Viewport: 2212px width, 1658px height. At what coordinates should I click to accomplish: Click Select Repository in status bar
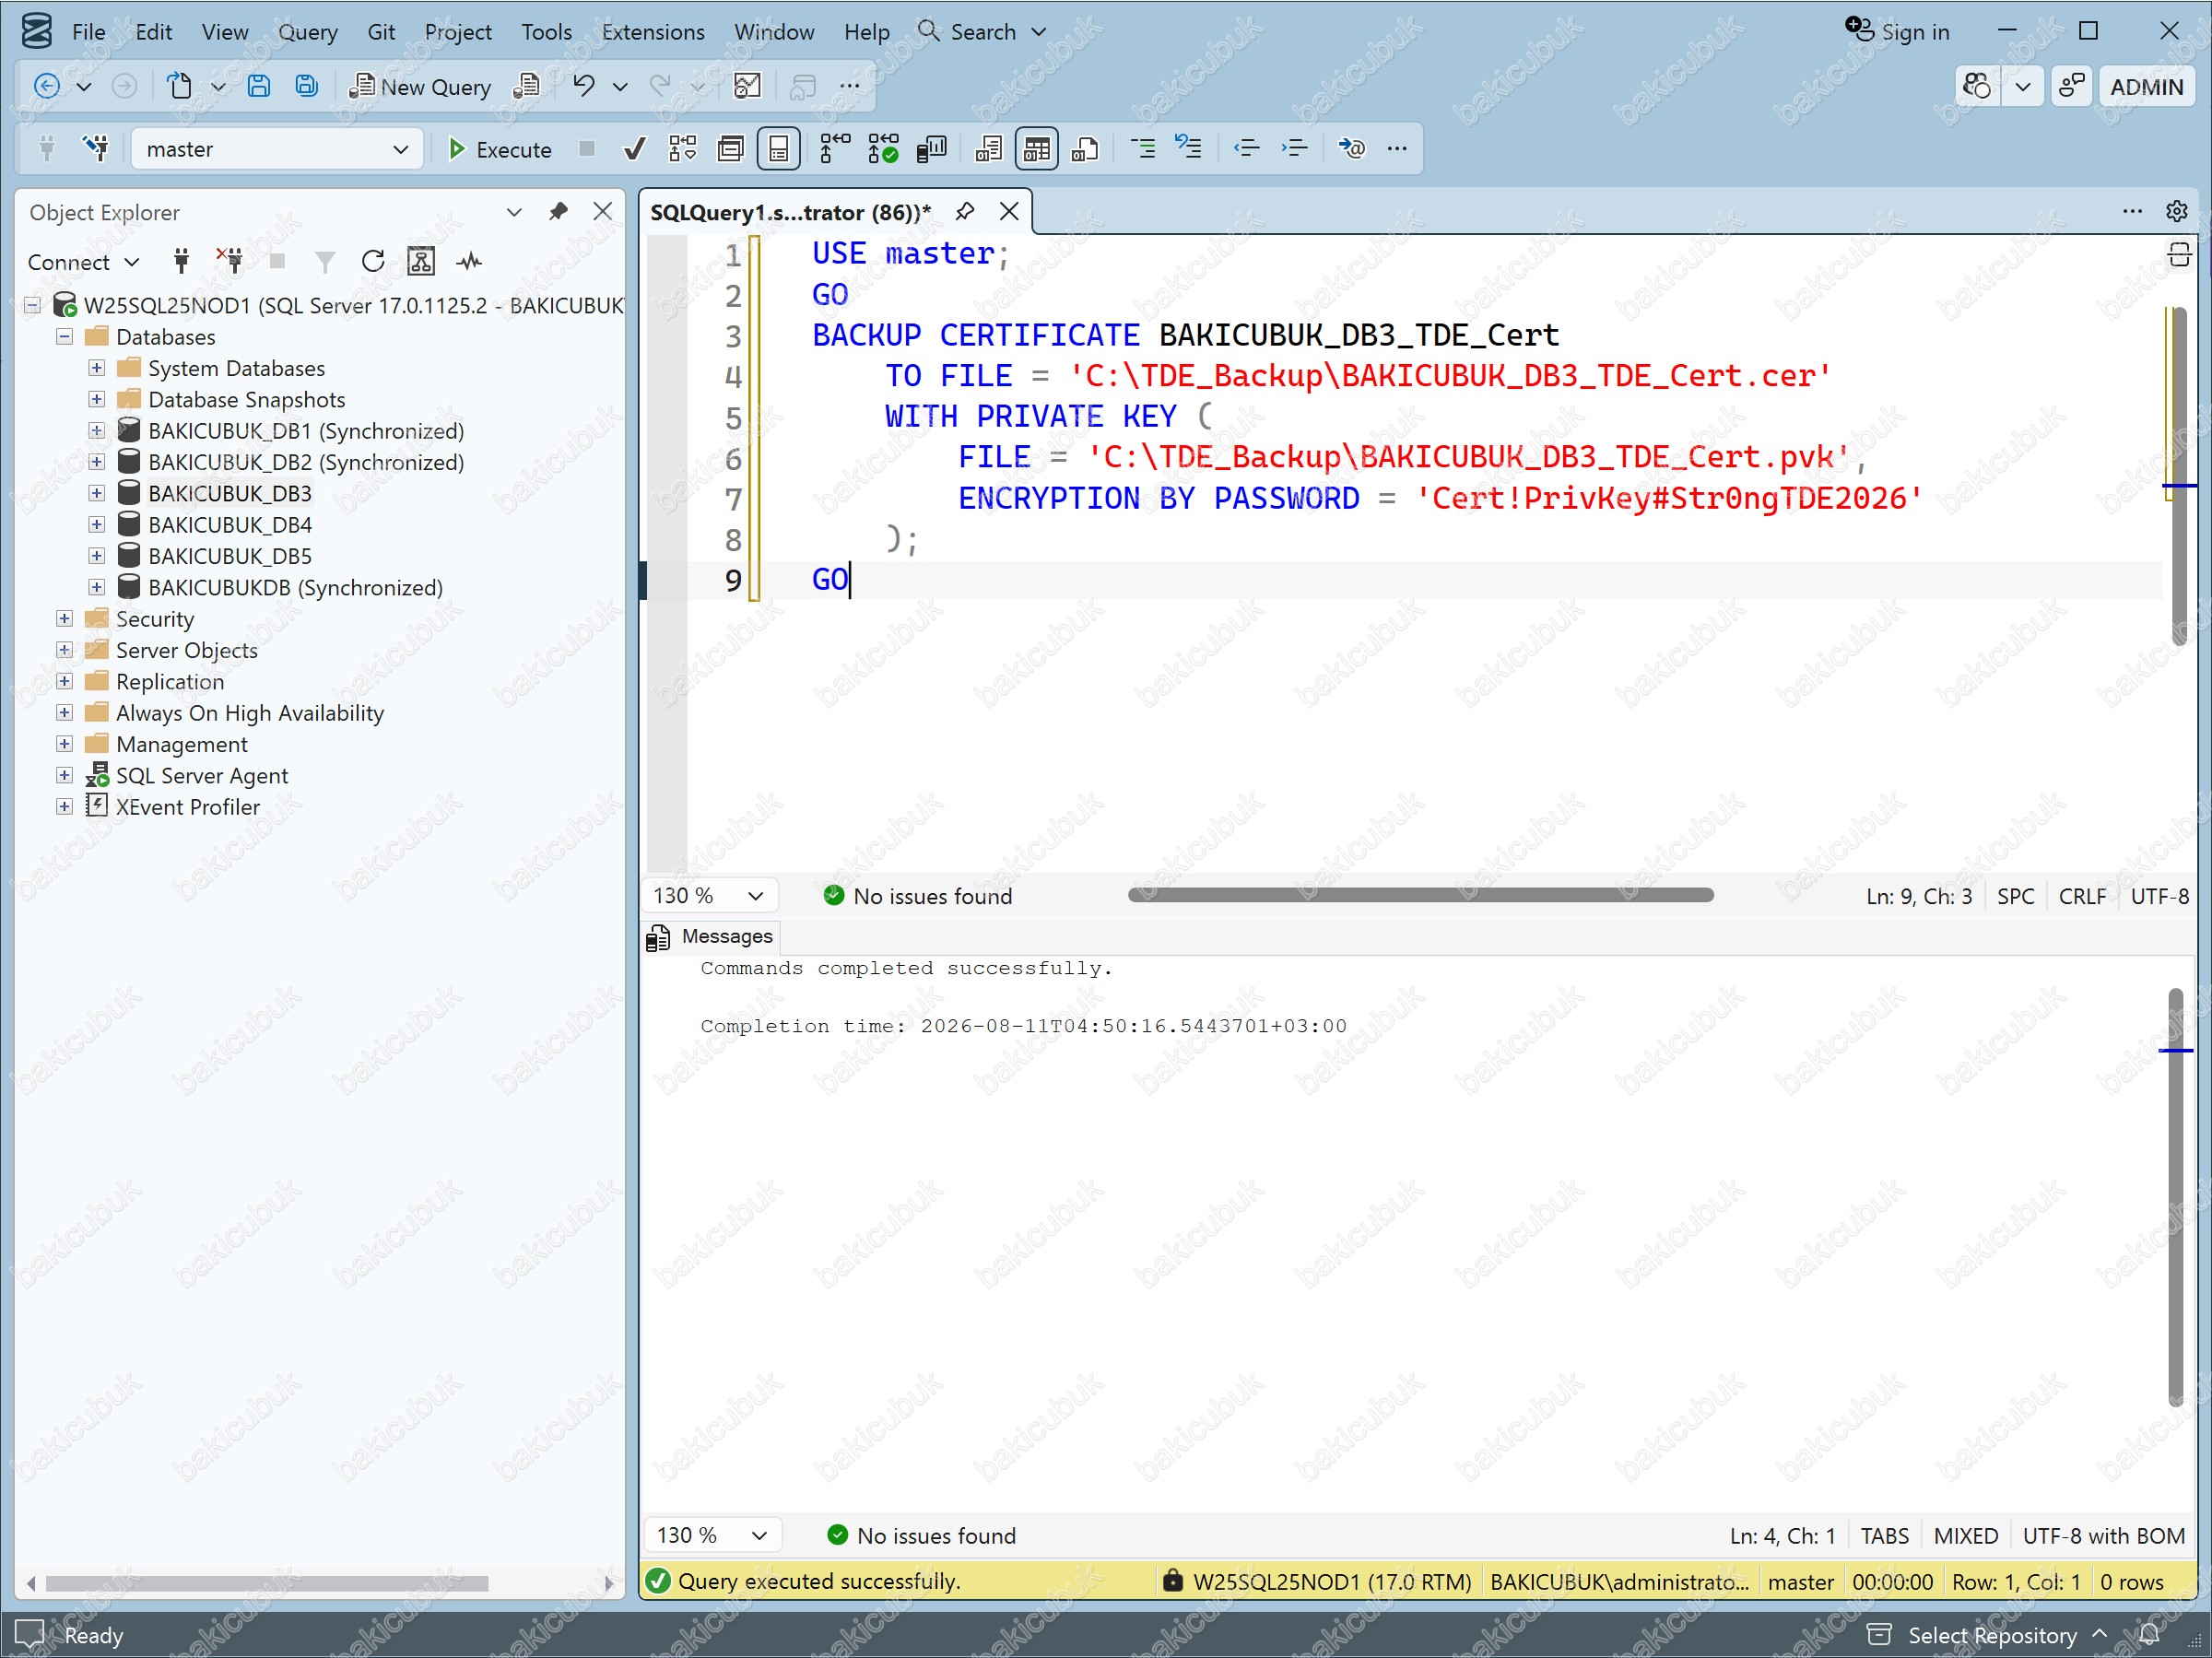1991,1635
